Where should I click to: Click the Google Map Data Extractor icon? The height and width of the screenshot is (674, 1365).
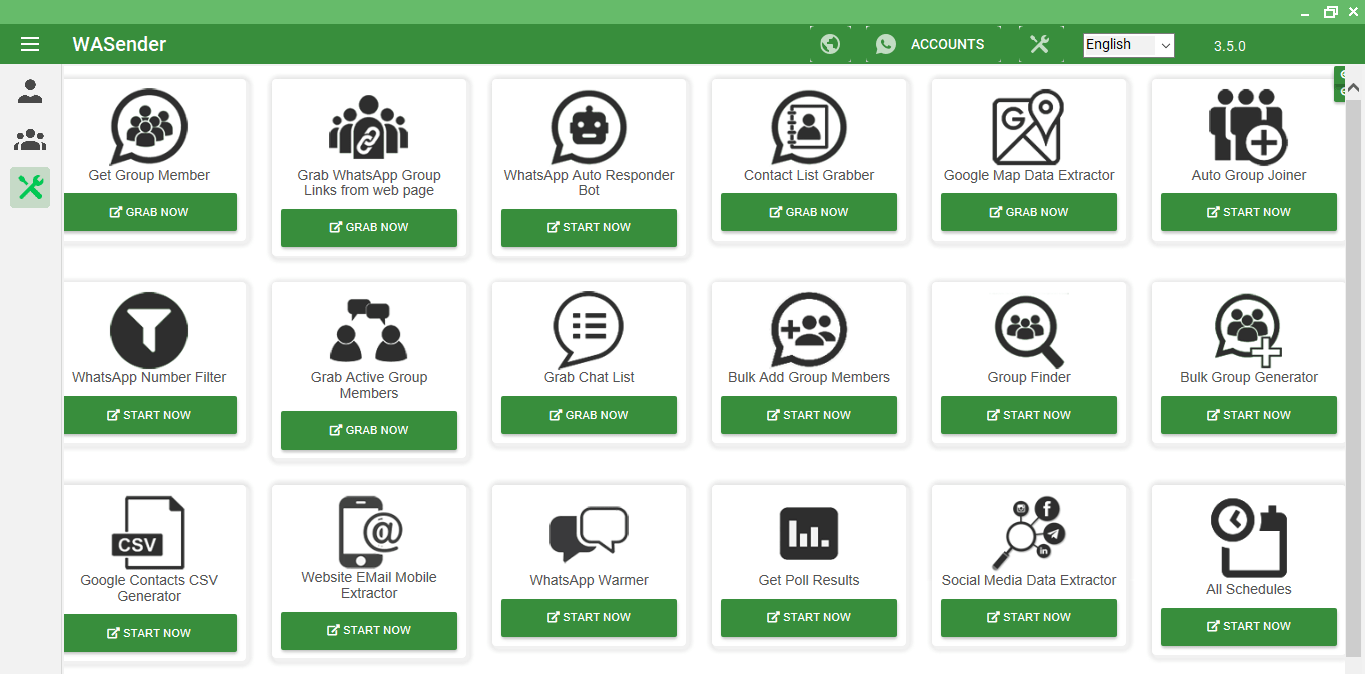(x=1028, y=128)
